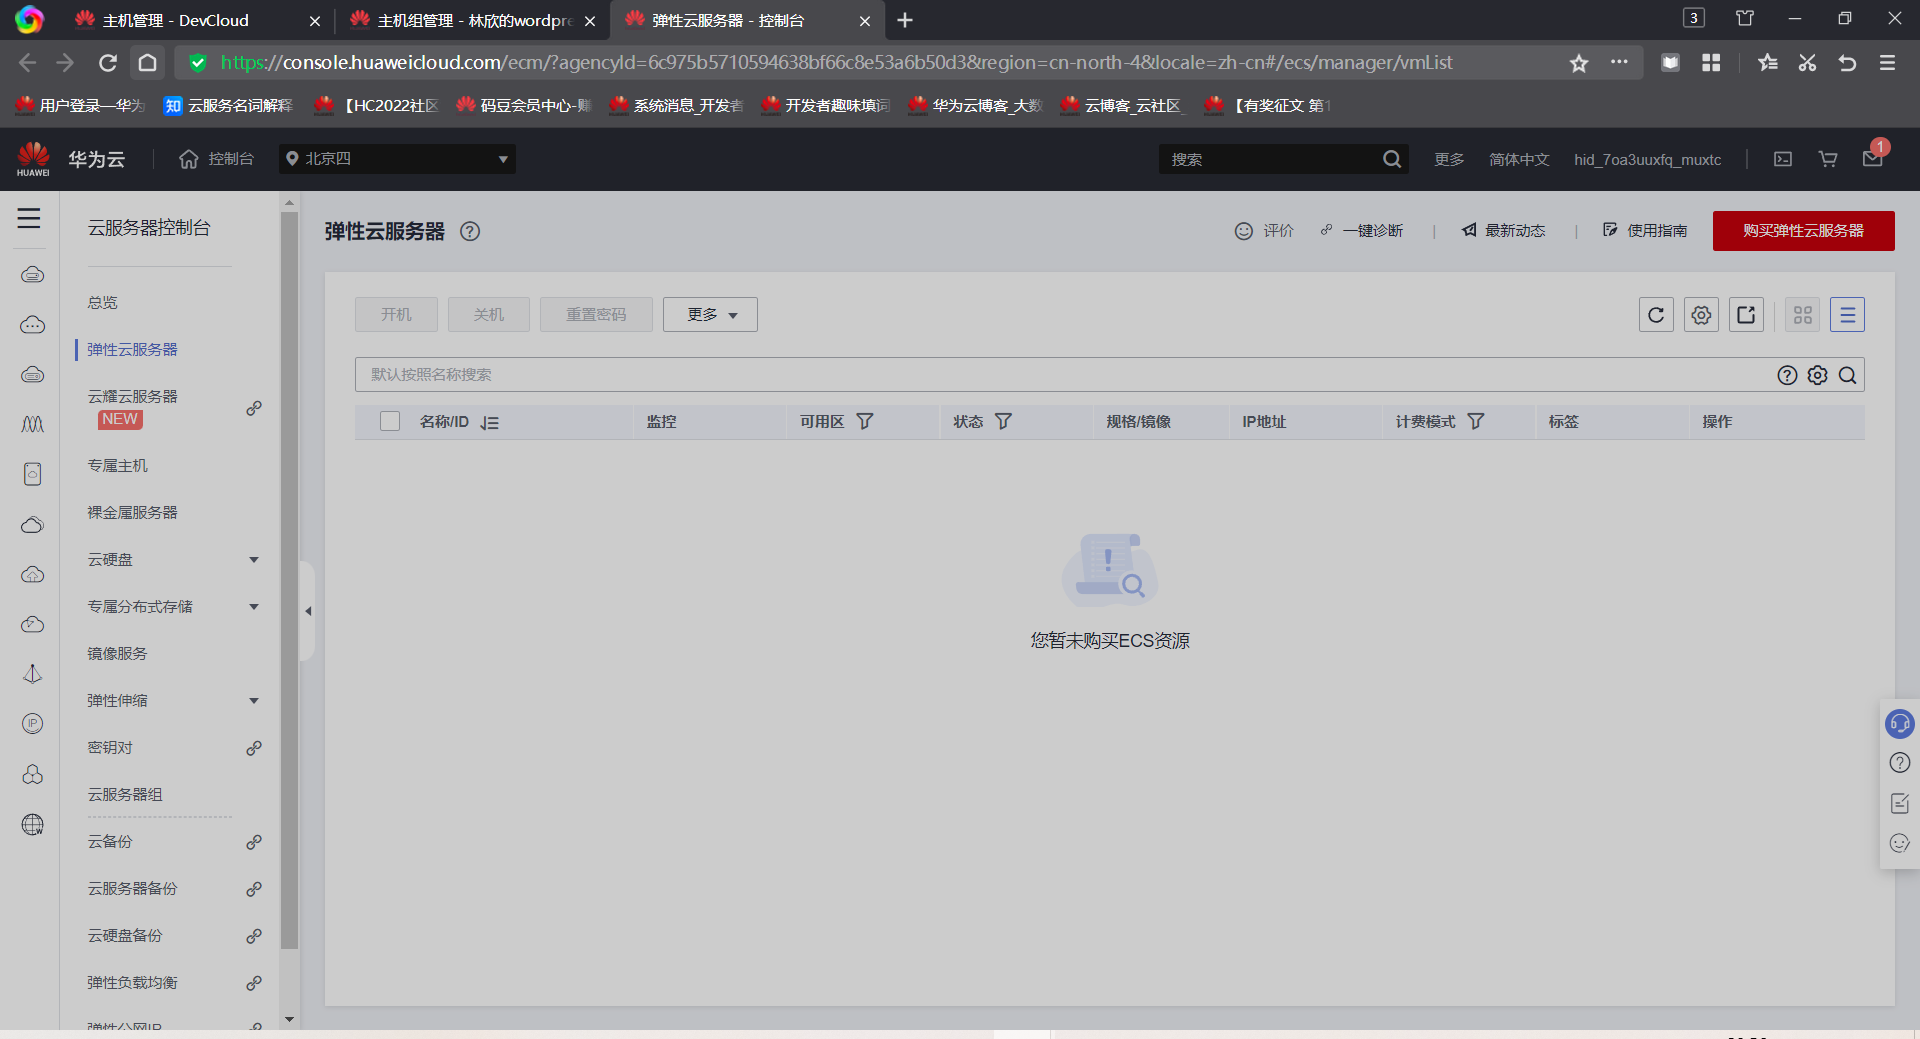
Task: Open the messages mail icon
Action: click(1873, 158)
